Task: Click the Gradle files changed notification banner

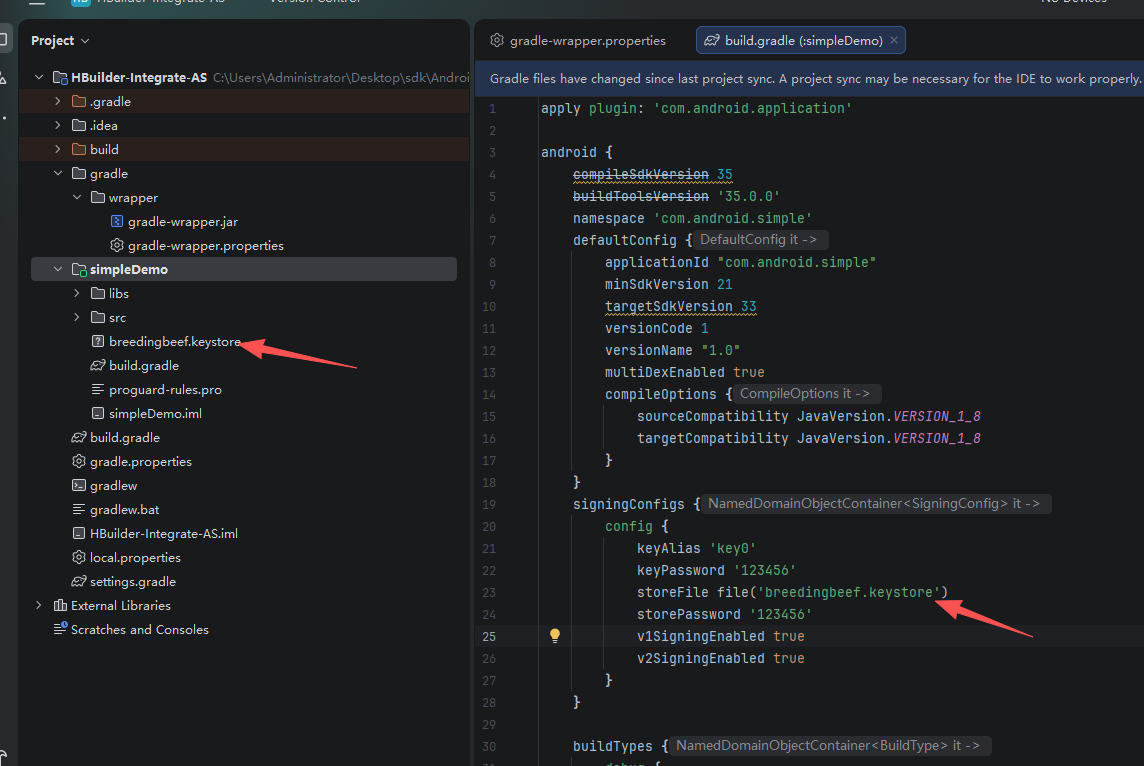Action: tap(809, 79)
